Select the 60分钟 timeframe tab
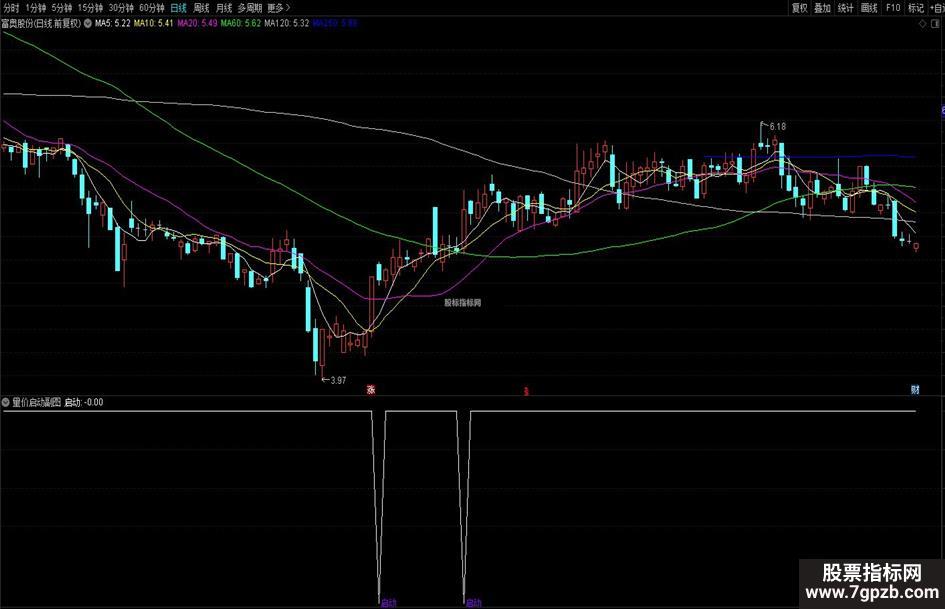The height and width of the screenshot is (609, 945). coord(151,8)
